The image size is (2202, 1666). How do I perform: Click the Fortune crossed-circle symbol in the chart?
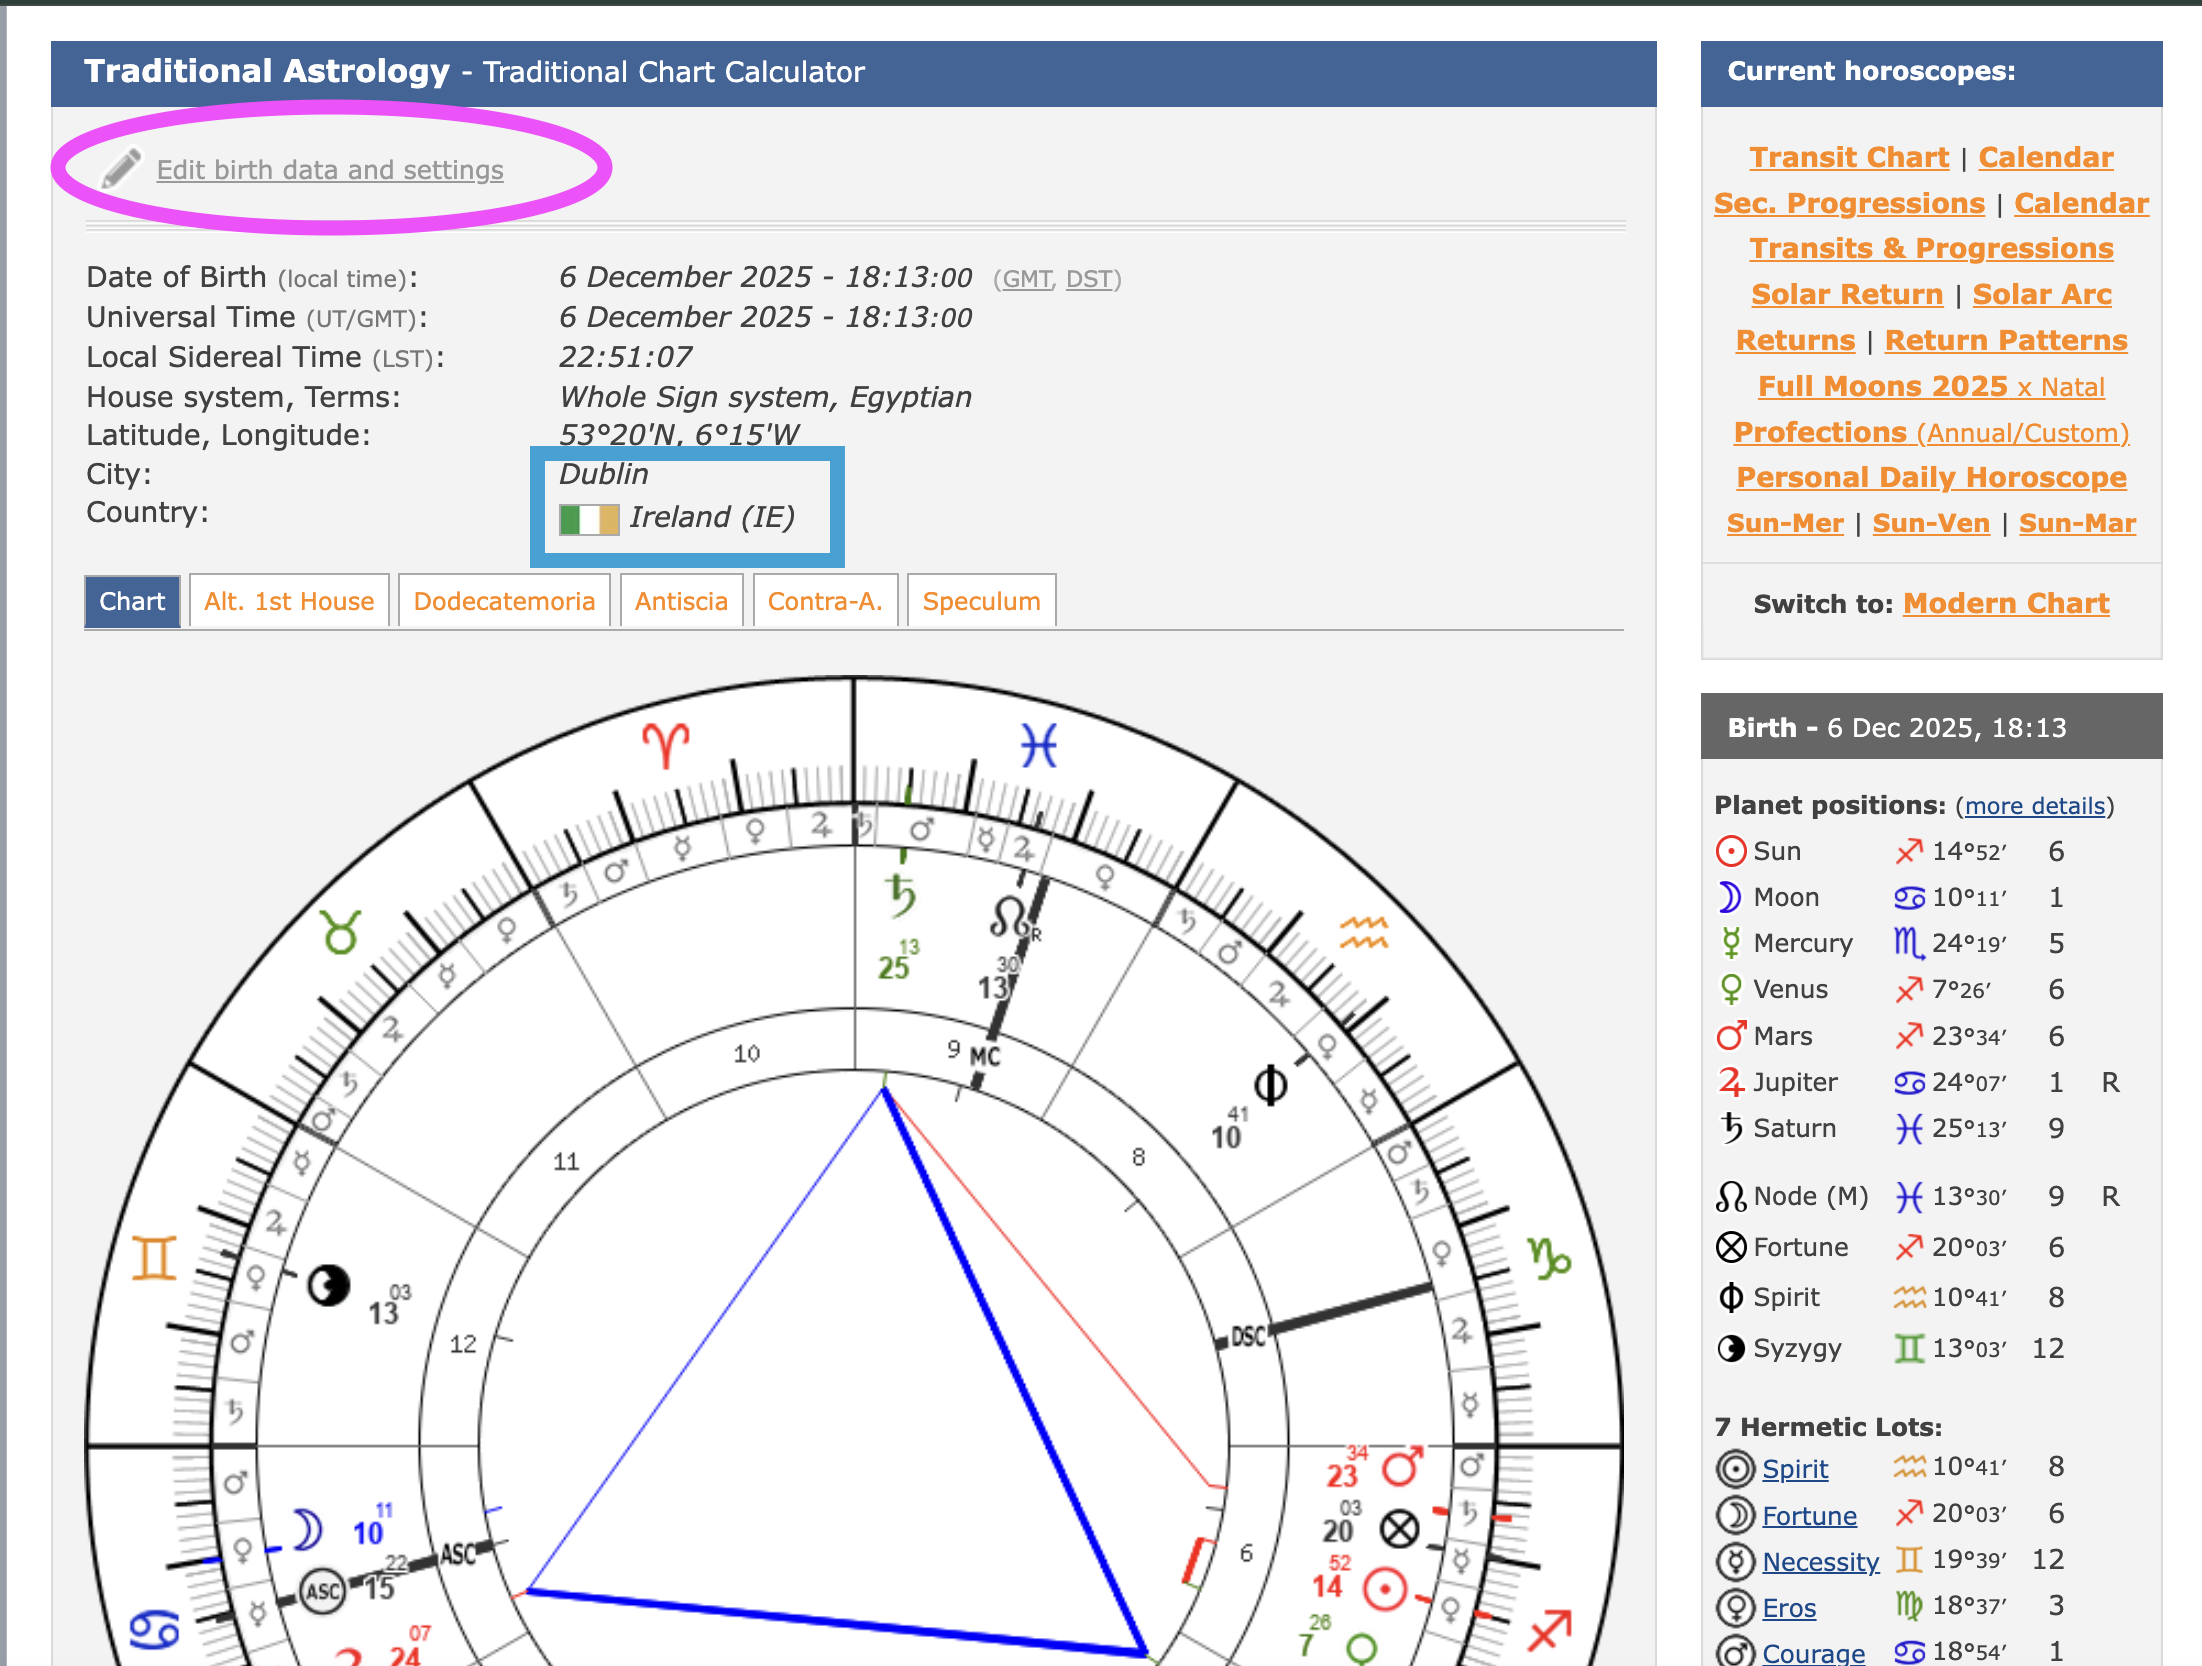click(x=1399, y=1529)
